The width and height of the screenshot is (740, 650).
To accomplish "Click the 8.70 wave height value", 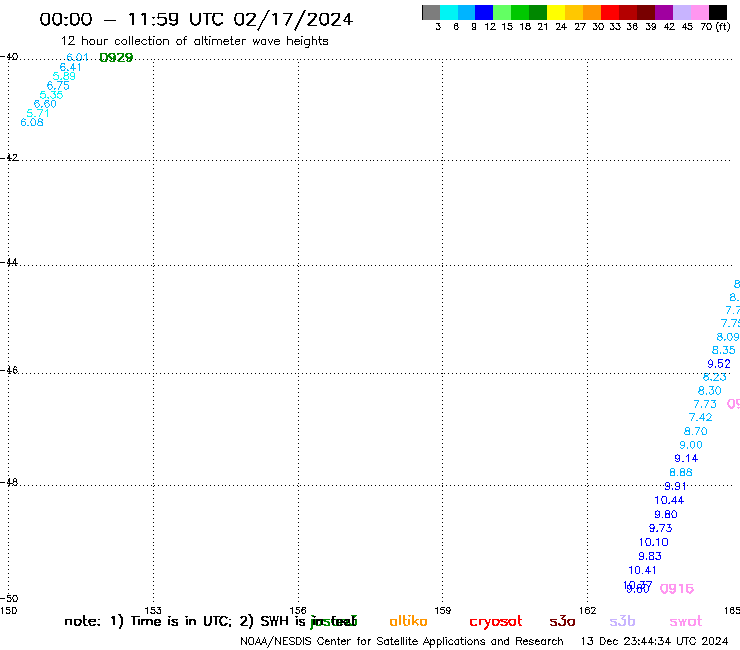I will (696, 431).
